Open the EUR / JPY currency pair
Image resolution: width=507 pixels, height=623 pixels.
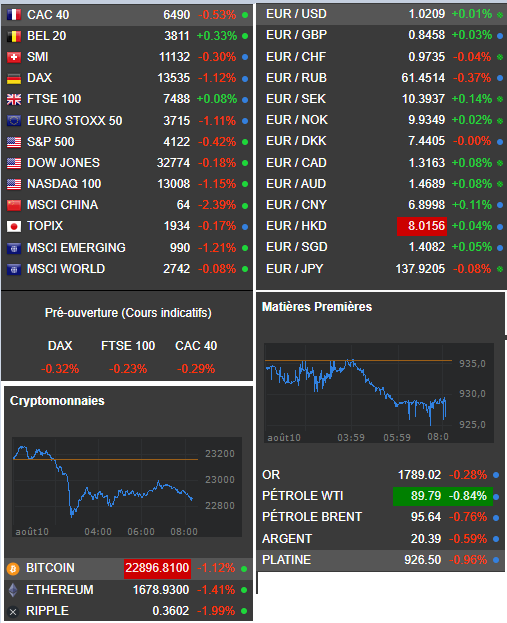(x=295, y=269)
